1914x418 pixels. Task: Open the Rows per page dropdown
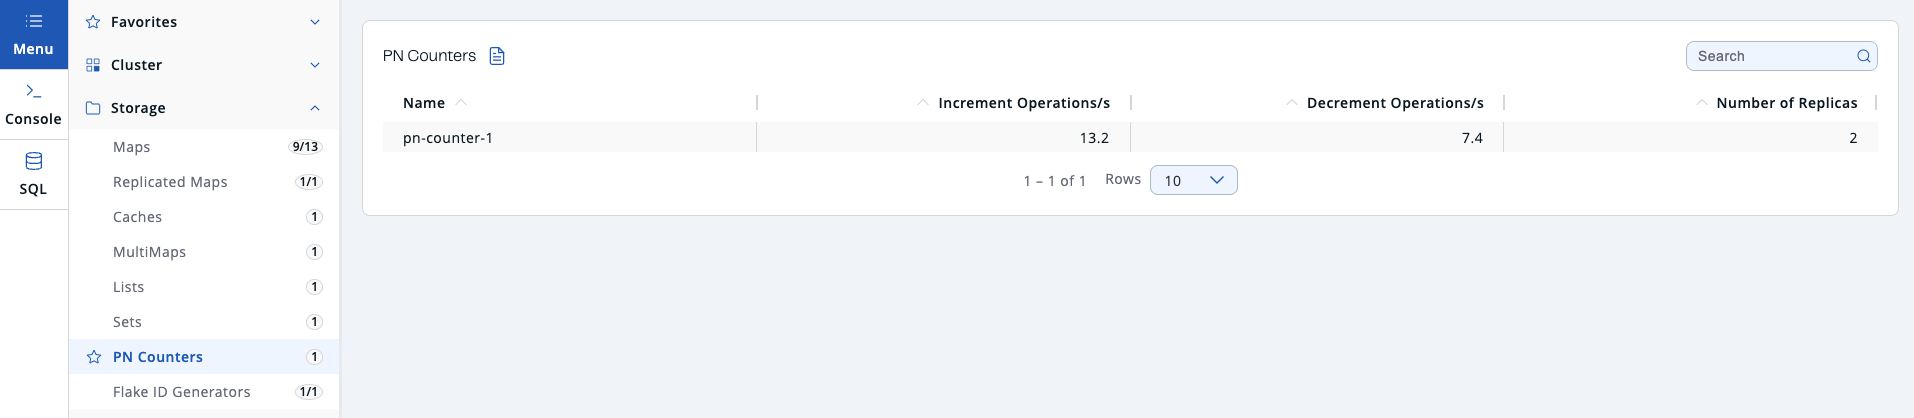pyautogui.click(x=1193, y=180)
